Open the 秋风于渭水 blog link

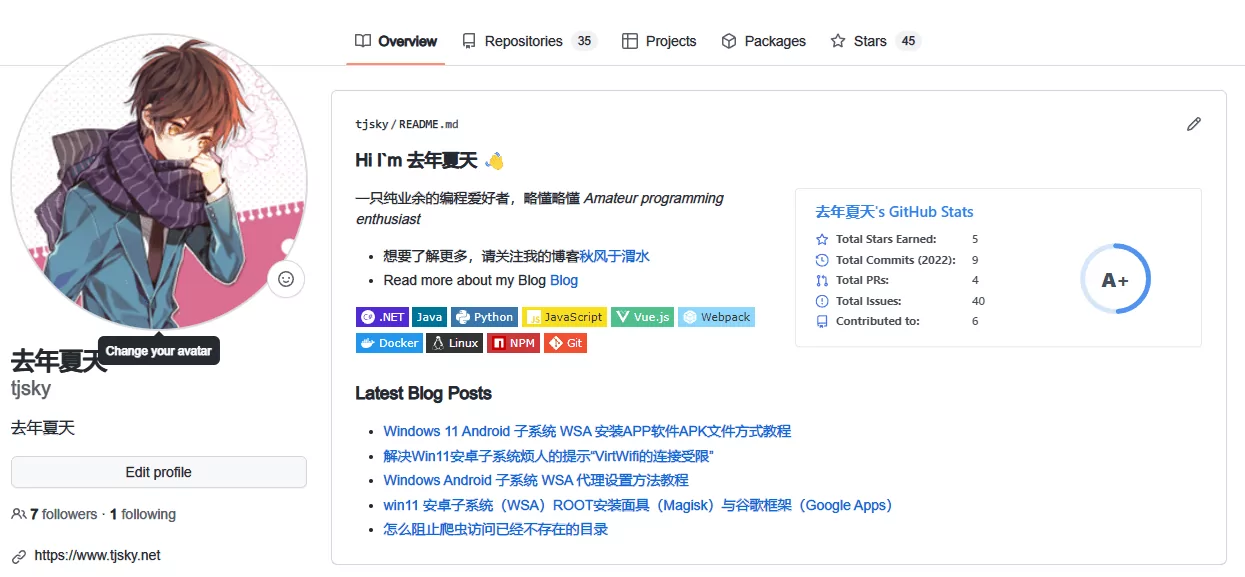coord(615,256)
